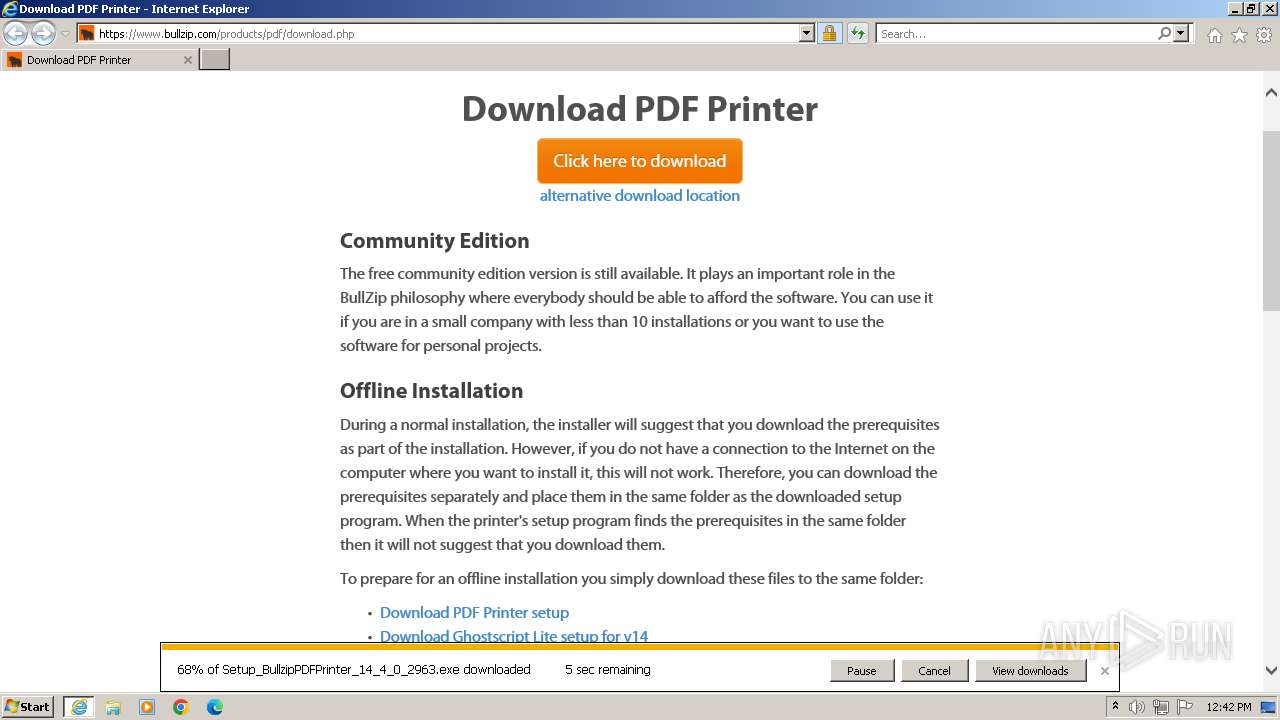Image resolution: width=1280 pixels, height=720 pixels.
Task: Click the Show desktop button
Action: 1270,707
